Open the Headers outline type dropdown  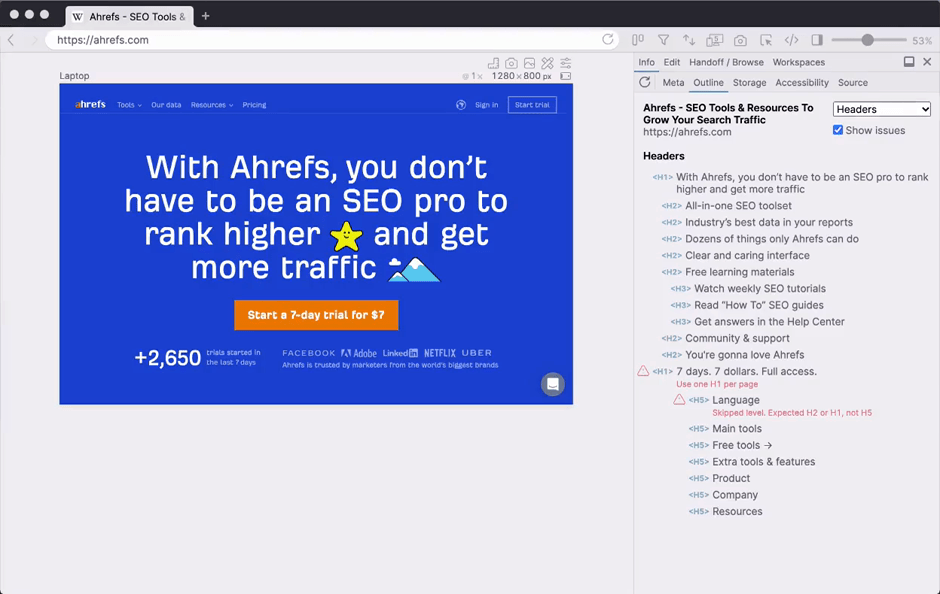881,109
